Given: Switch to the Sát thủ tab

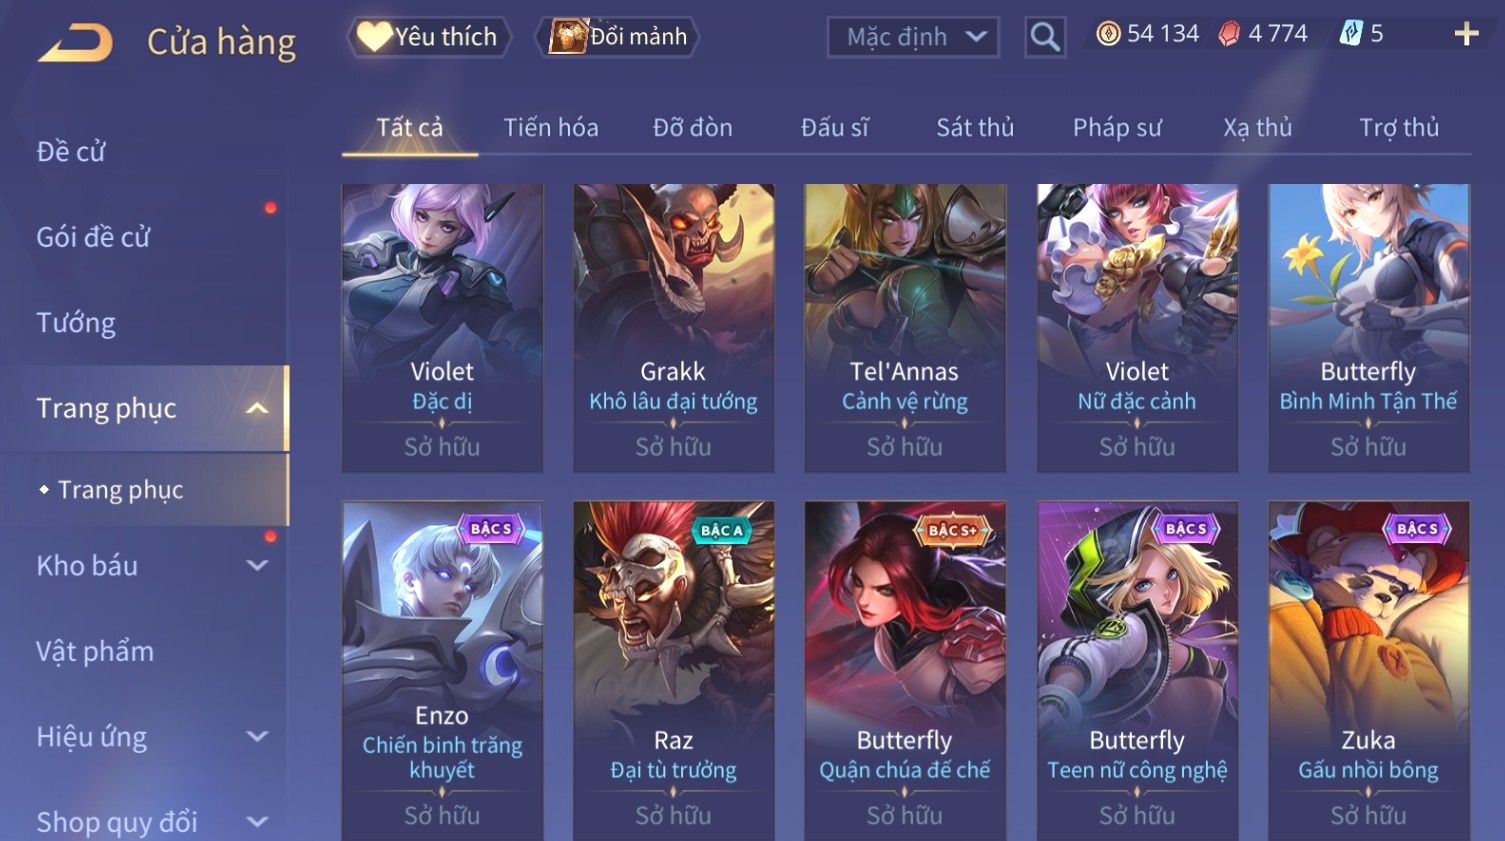Looking at the screenshot, I should pos(975,127).
